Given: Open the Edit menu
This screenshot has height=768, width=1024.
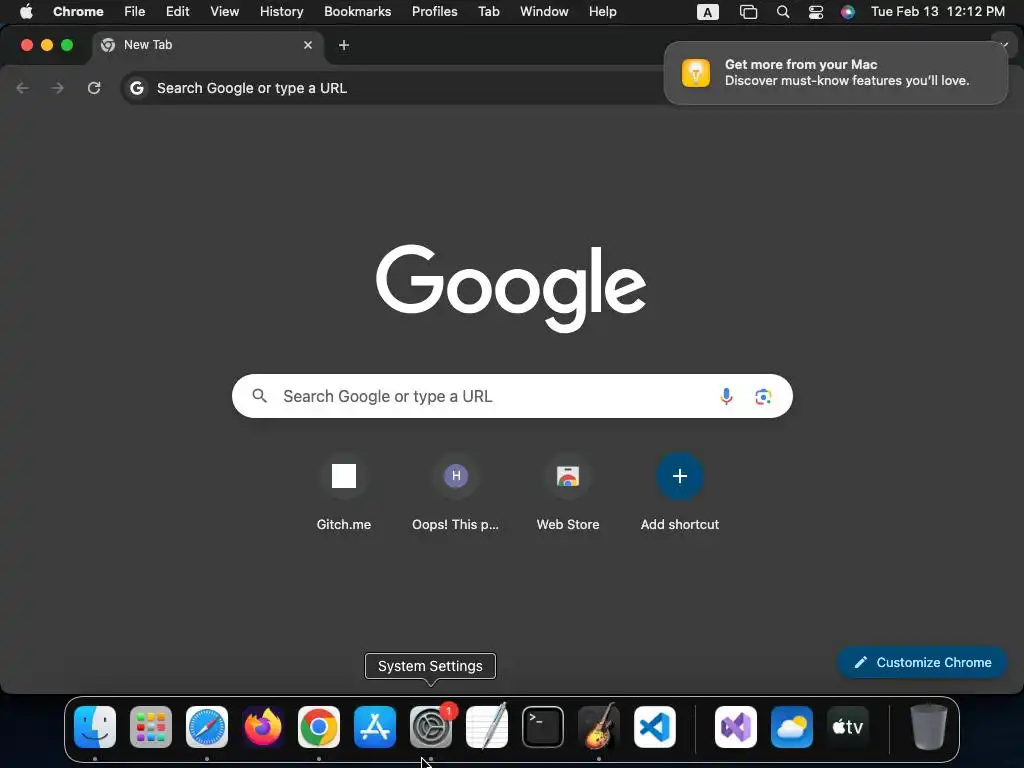Looking at the screenshot, I should [177, 12].
